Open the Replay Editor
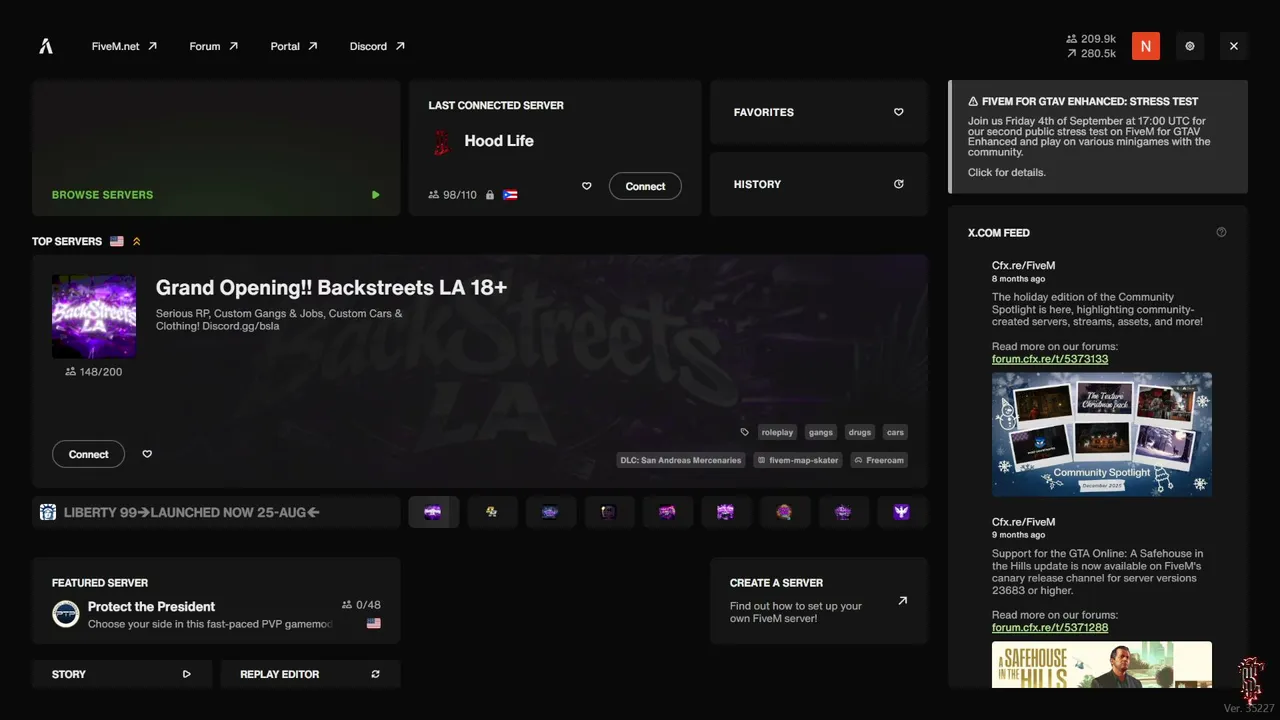The height and width of the screenshot is (720, 1280). pyautogui.click(x=310, y=674)
